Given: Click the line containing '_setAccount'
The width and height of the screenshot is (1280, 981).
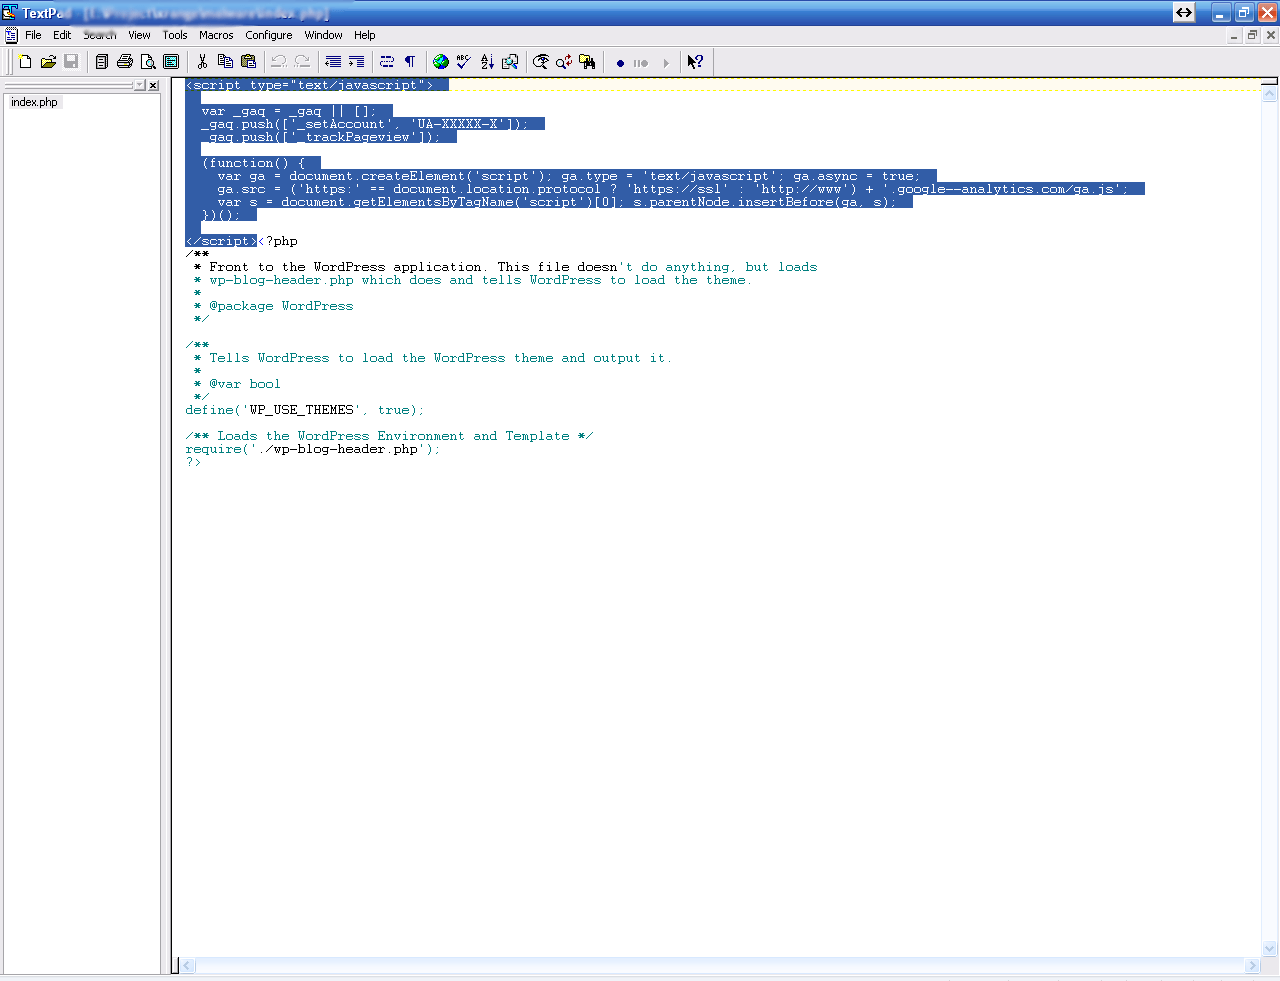Looking at the screenshot, I should [x=365, y=124].
